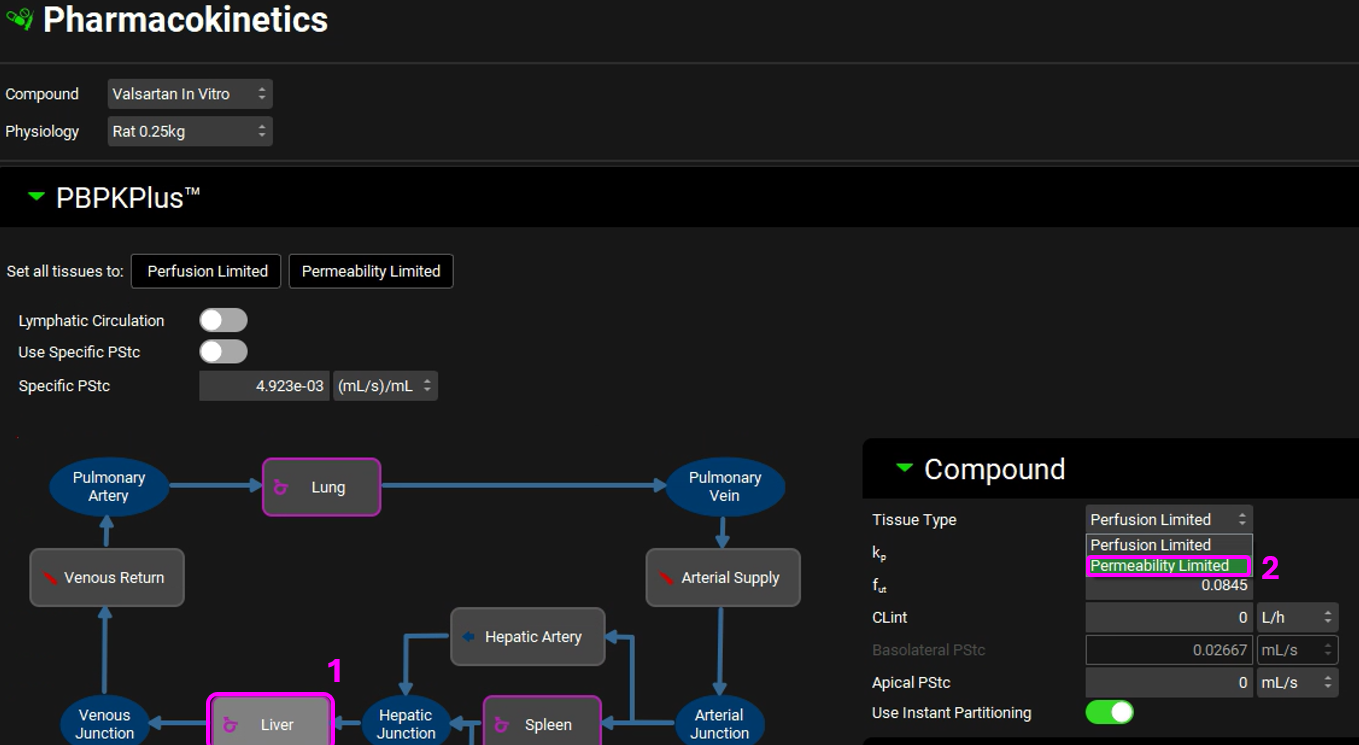Choose Permeability Limited from Tissue Type list
Screen dimensions: 1359x745
coord(1167,566)
